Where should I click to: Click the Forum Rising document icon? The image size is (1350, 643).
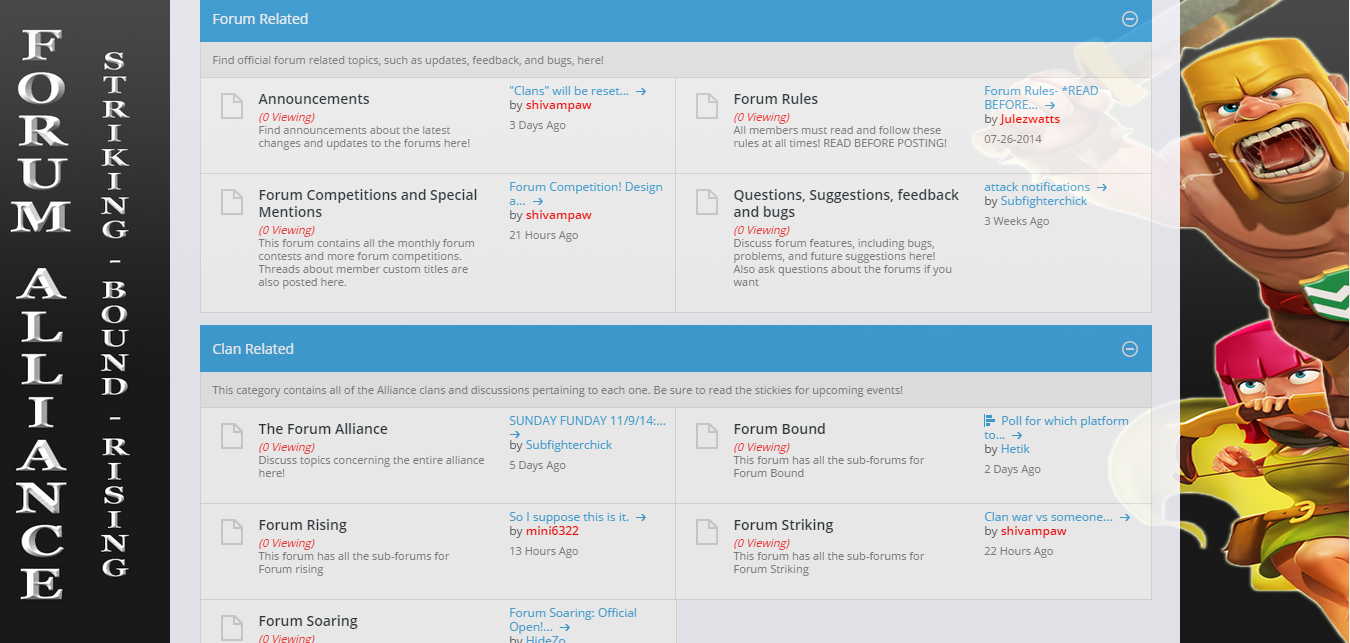tap(232, 531)
